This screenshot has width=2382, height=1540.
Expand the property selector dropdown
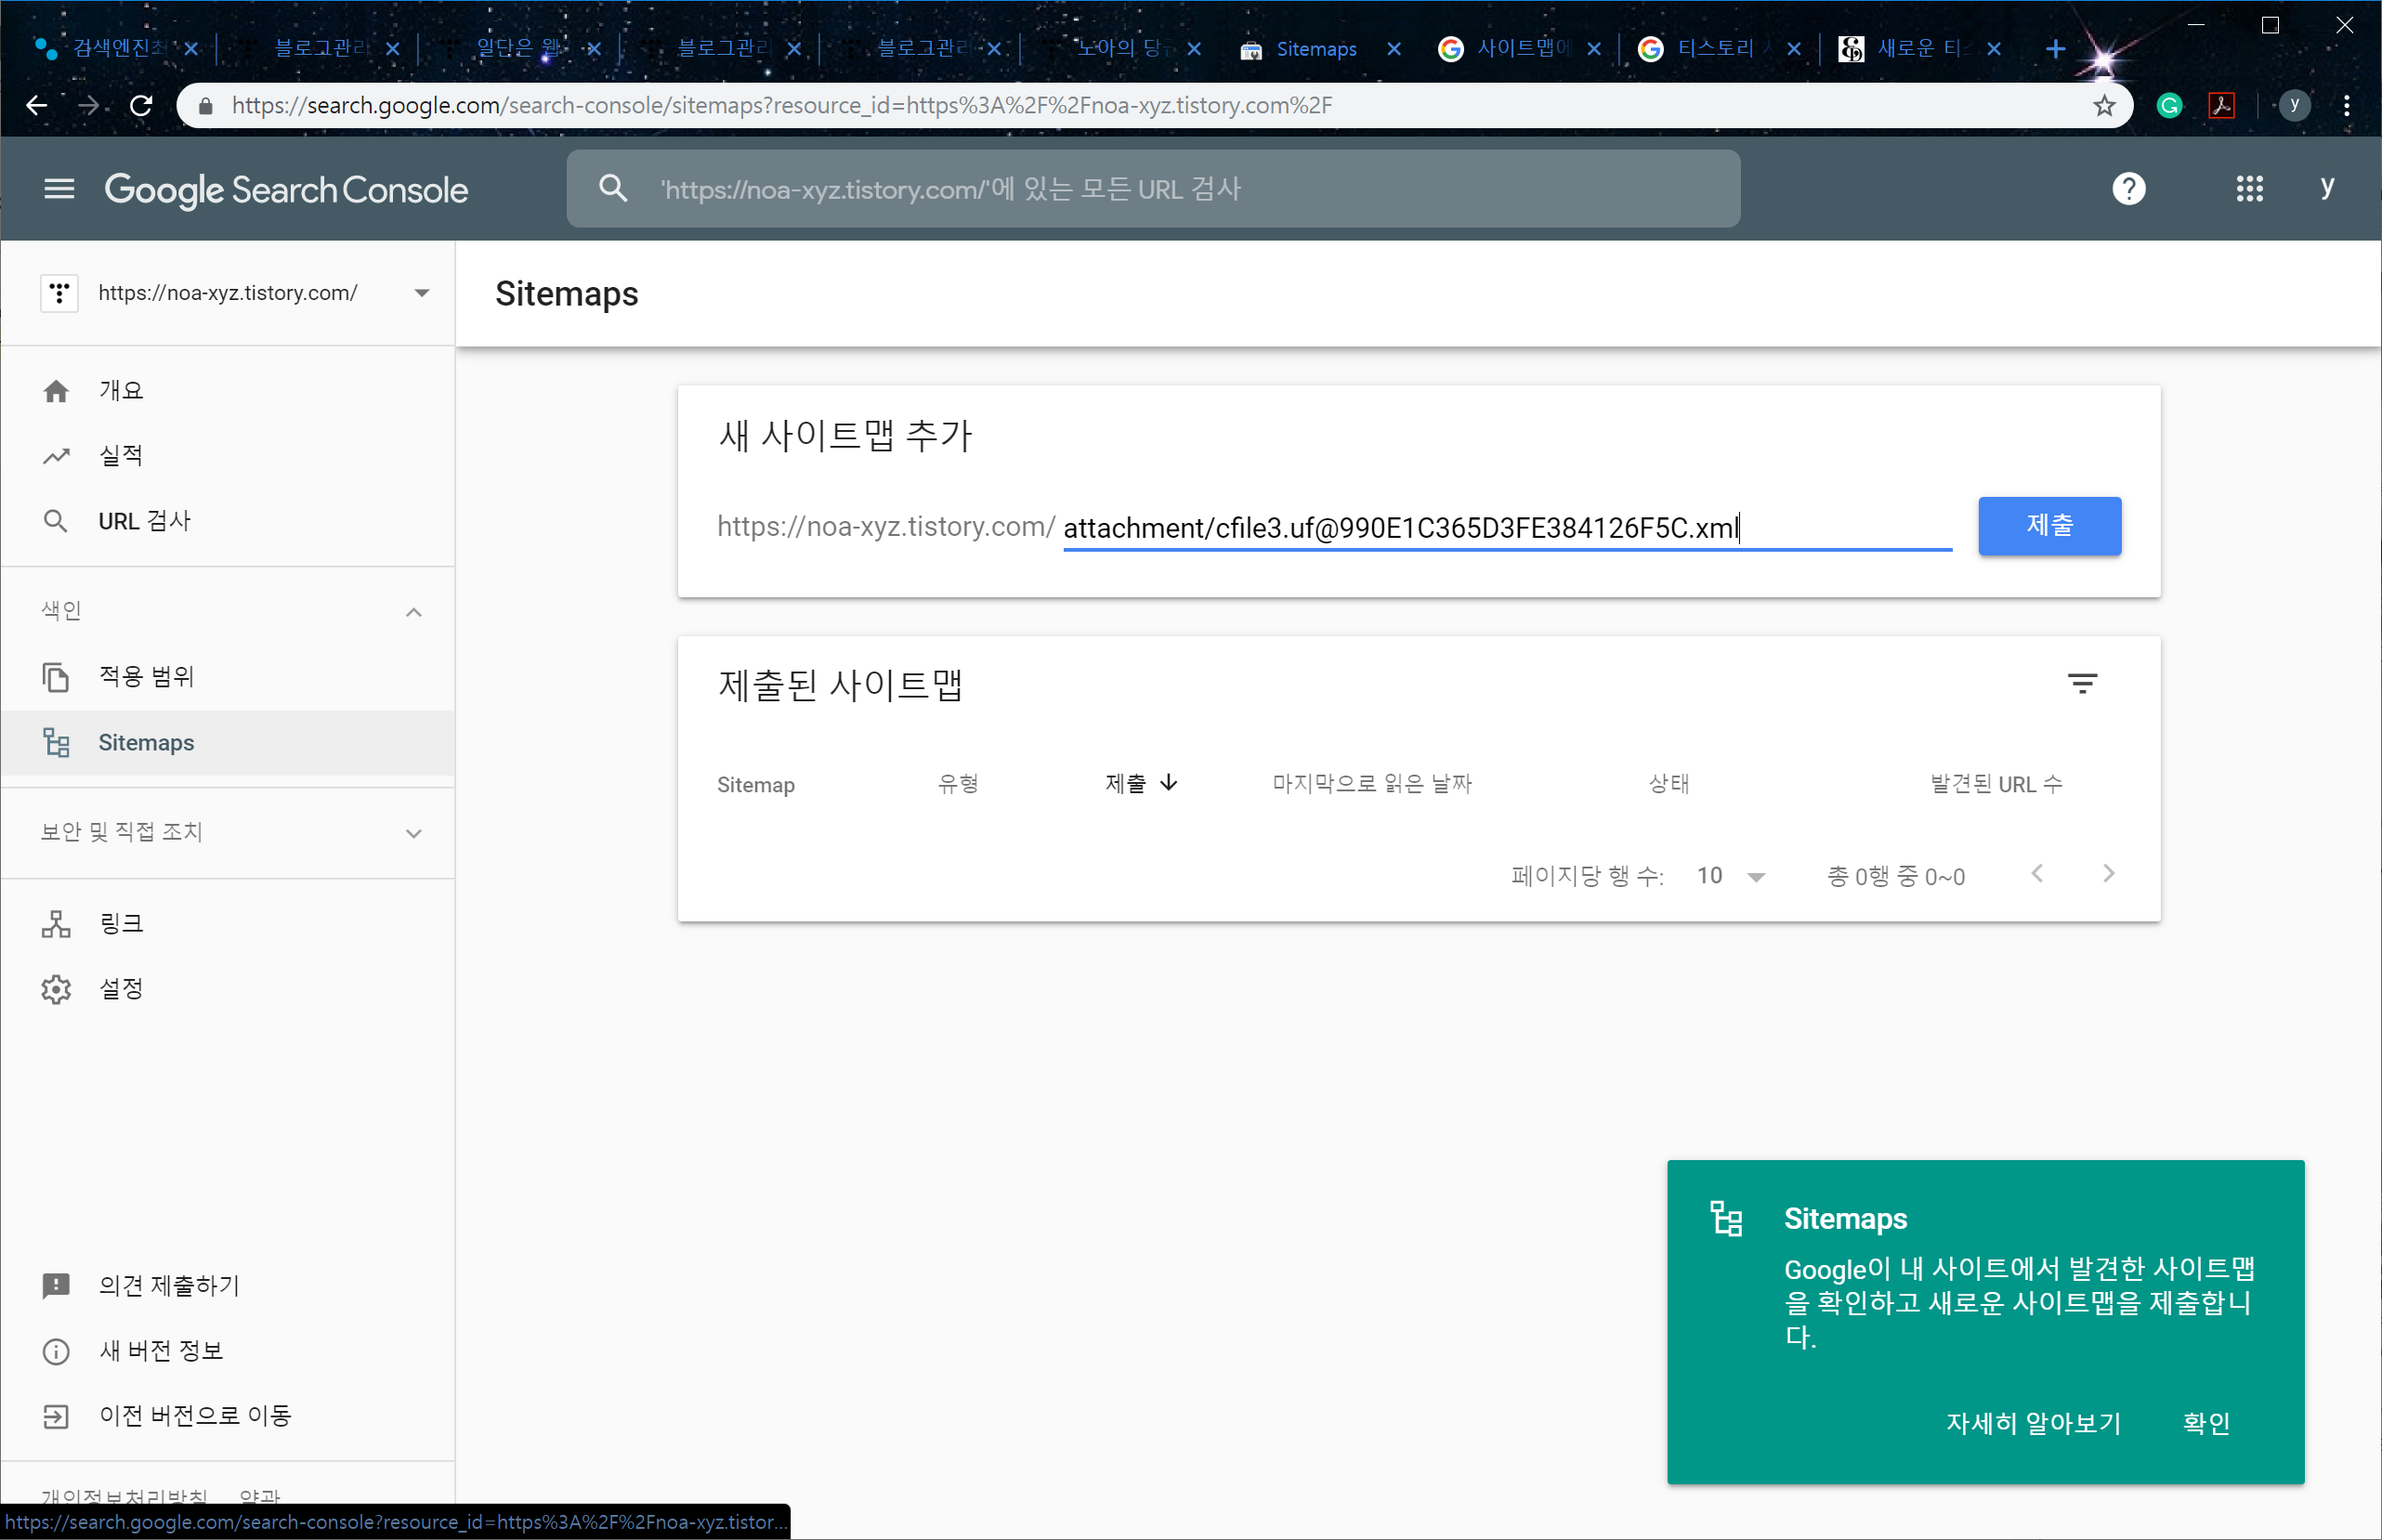421,293
